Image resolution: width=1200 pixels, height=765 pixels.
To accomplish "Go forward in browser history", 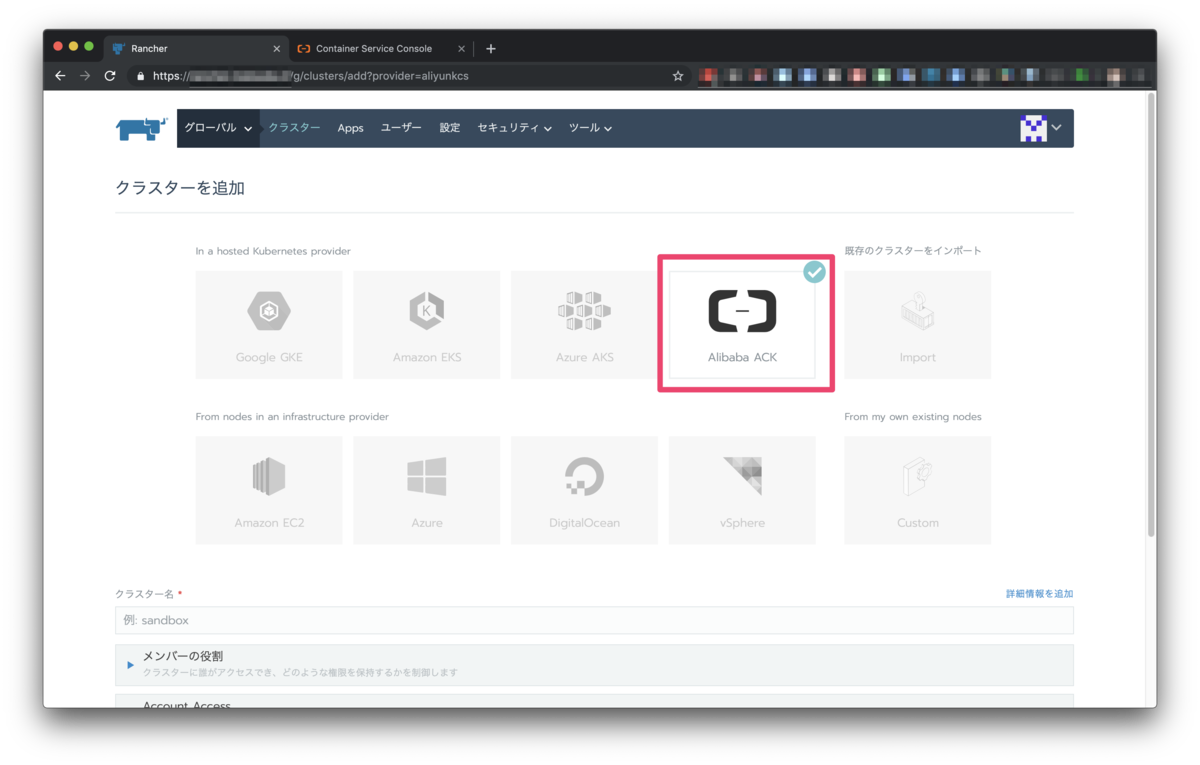I will (85, 76).
